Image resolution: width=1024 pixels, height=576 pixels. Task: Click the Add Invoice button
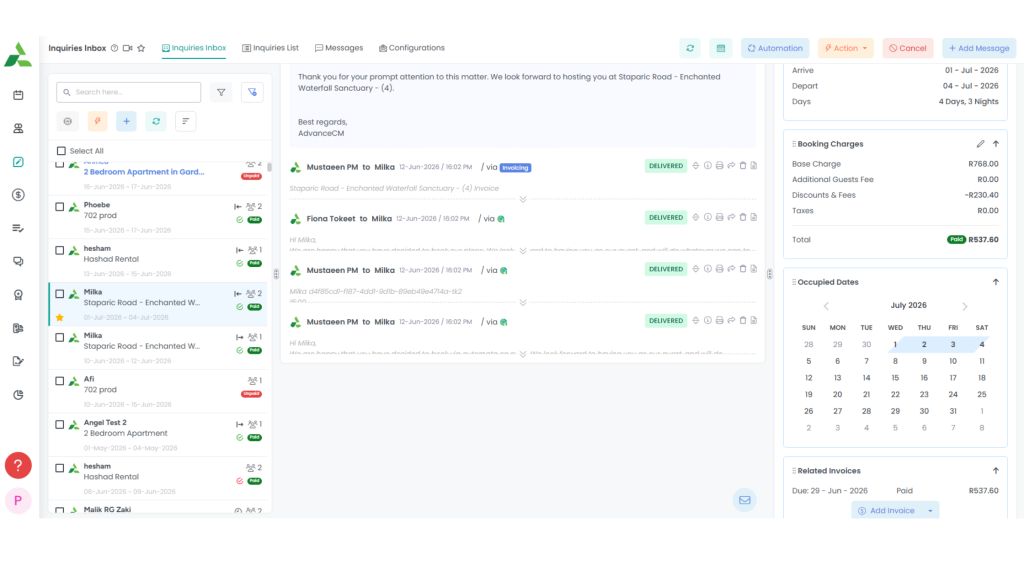[887, 511]
